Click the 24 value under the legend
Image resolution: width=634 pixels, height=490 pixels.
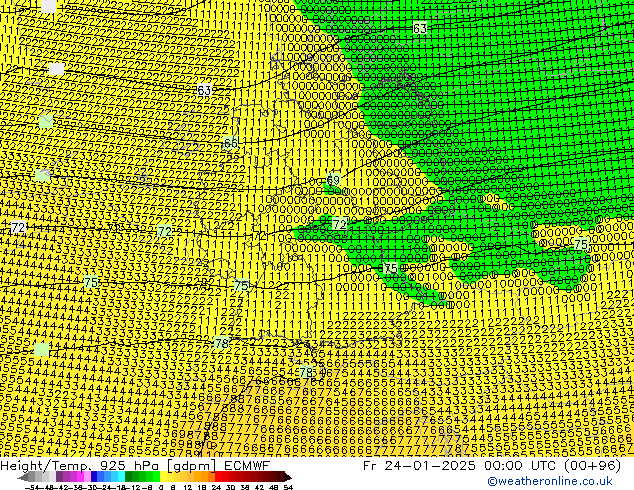pyautogui.click(x=216, y=487)
